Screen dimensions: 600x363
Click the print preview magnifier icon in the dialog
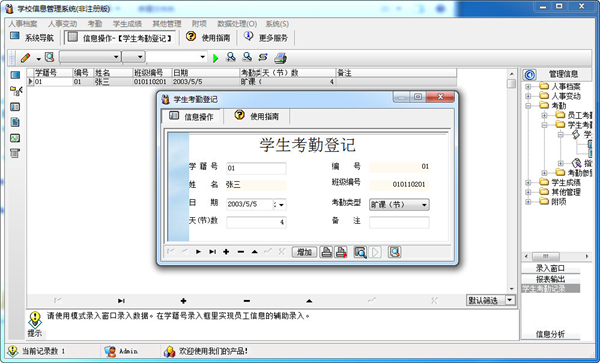pyautogui.click(x=360, y=252)
